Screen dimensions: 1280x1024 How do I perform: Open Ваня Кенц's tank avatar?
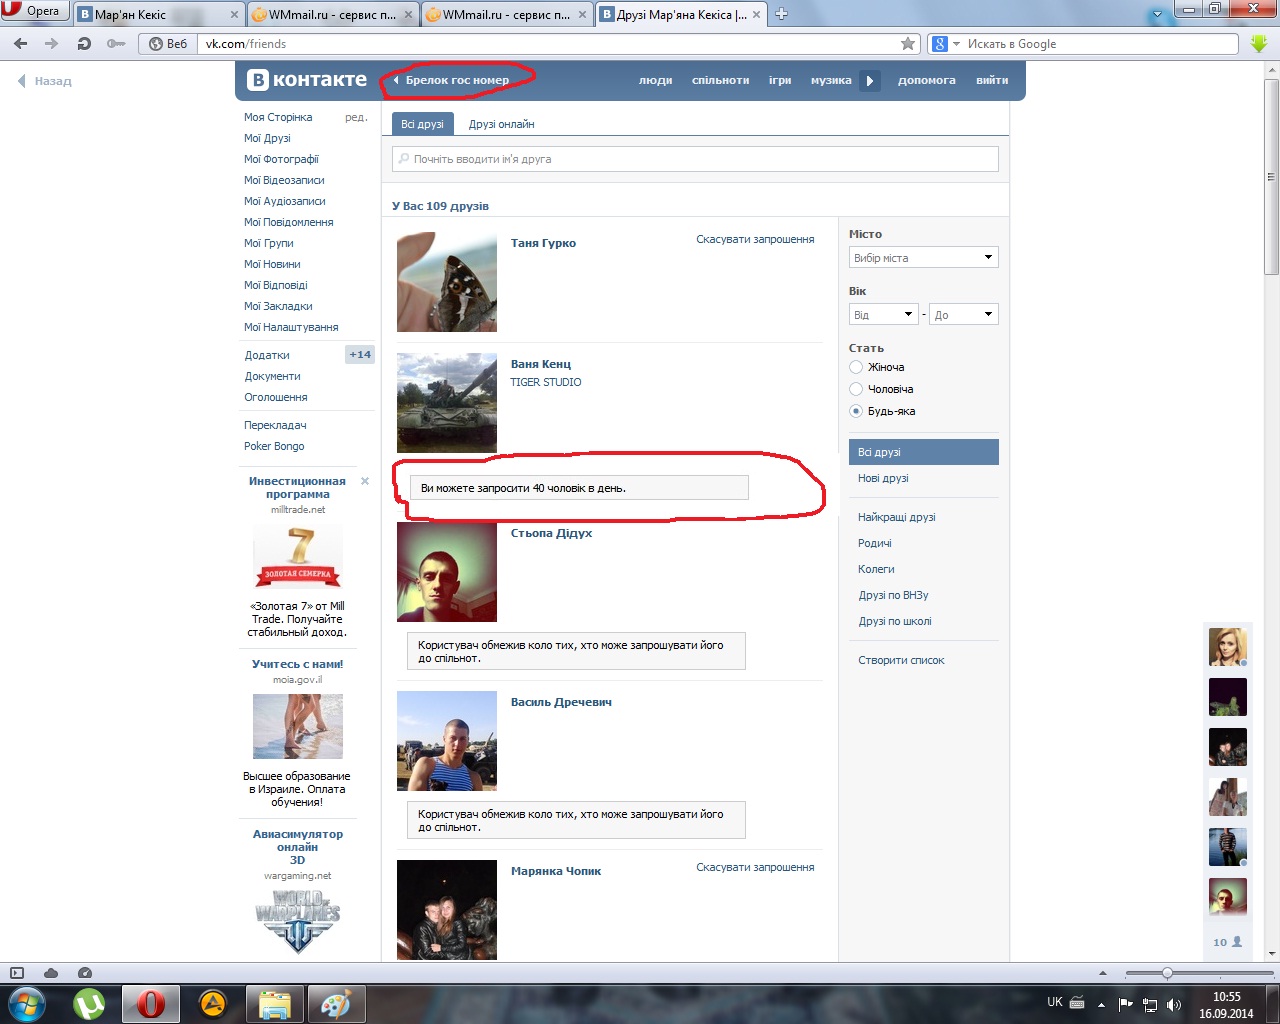[x=447, y=403]
